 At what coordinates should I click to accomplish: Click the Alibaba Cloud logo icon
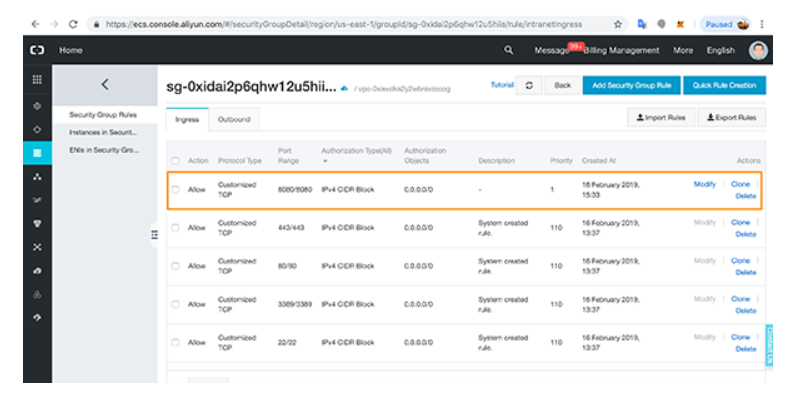(37, 49)
